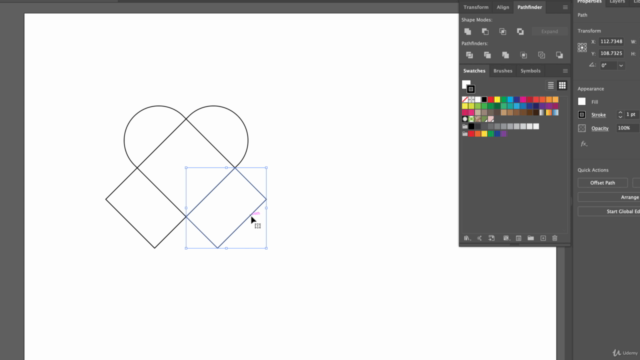
Task: Click the Expand button in Pathfinder
Action: tap(550, 31)
